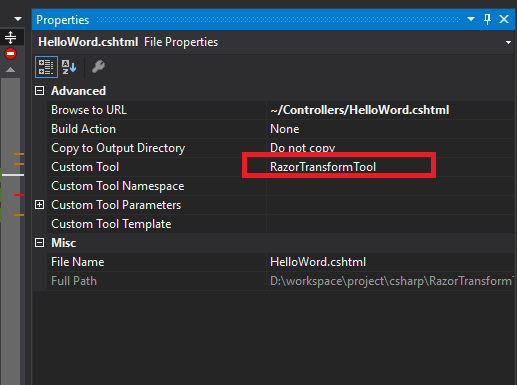Click the Build Action value None

(x=285, y=129)
